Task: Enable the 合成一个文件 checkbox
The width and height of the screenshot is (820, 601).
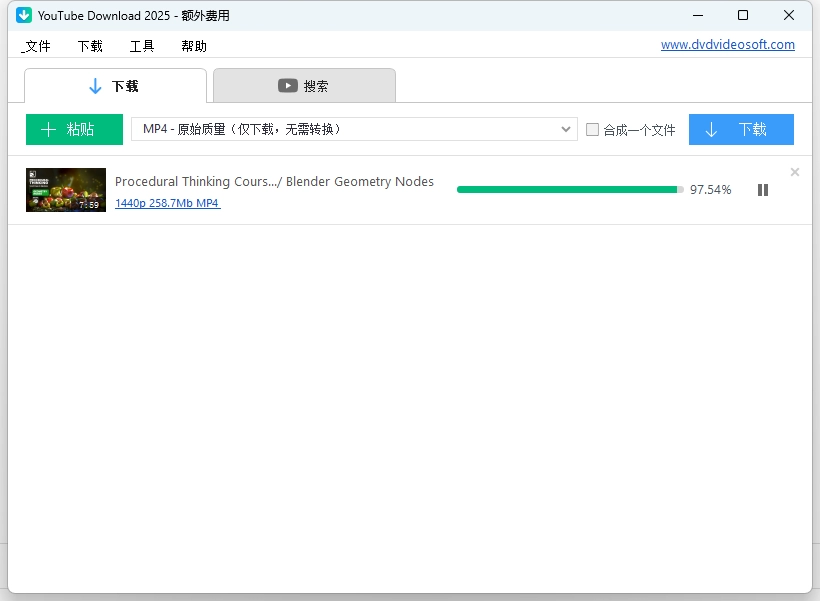Action: [593, 129]
